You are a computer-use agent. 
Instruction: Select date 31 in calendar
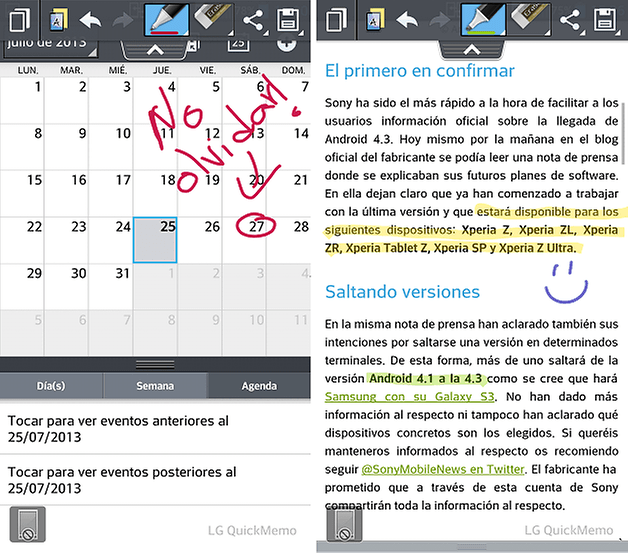pyautogui.click(x=111, y=287)
